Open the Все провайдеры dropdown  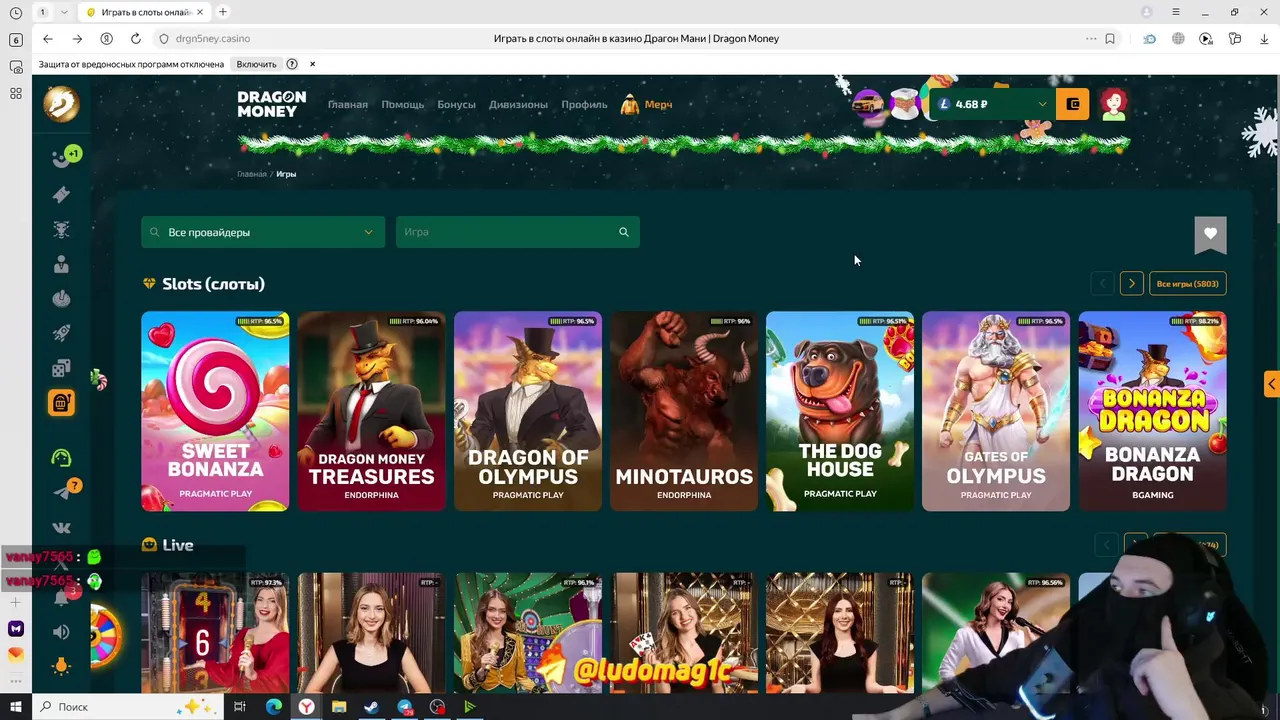tap(263, 232)
